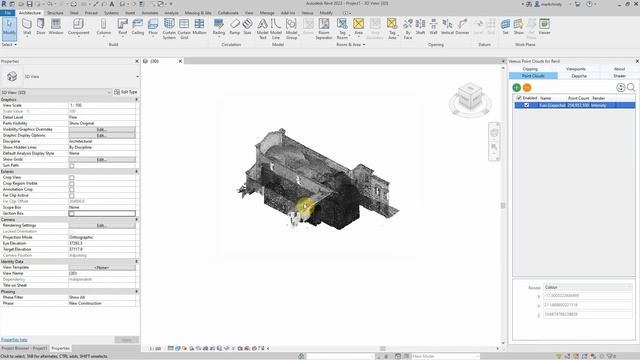640x360 pixels.
Task: Open the File menu tab
Action: click(8, 13)
